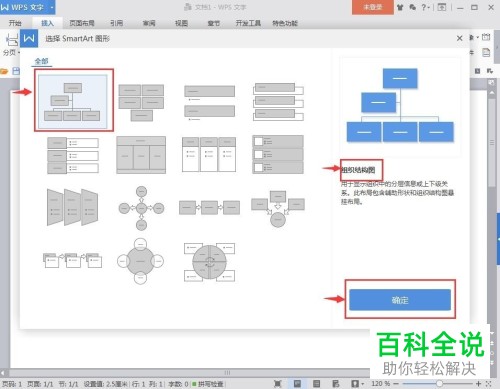Image resolution: width=500 pixels, height=389 pixels.
Task: Select the web layout view icon
Action: [x=336, y=384]
